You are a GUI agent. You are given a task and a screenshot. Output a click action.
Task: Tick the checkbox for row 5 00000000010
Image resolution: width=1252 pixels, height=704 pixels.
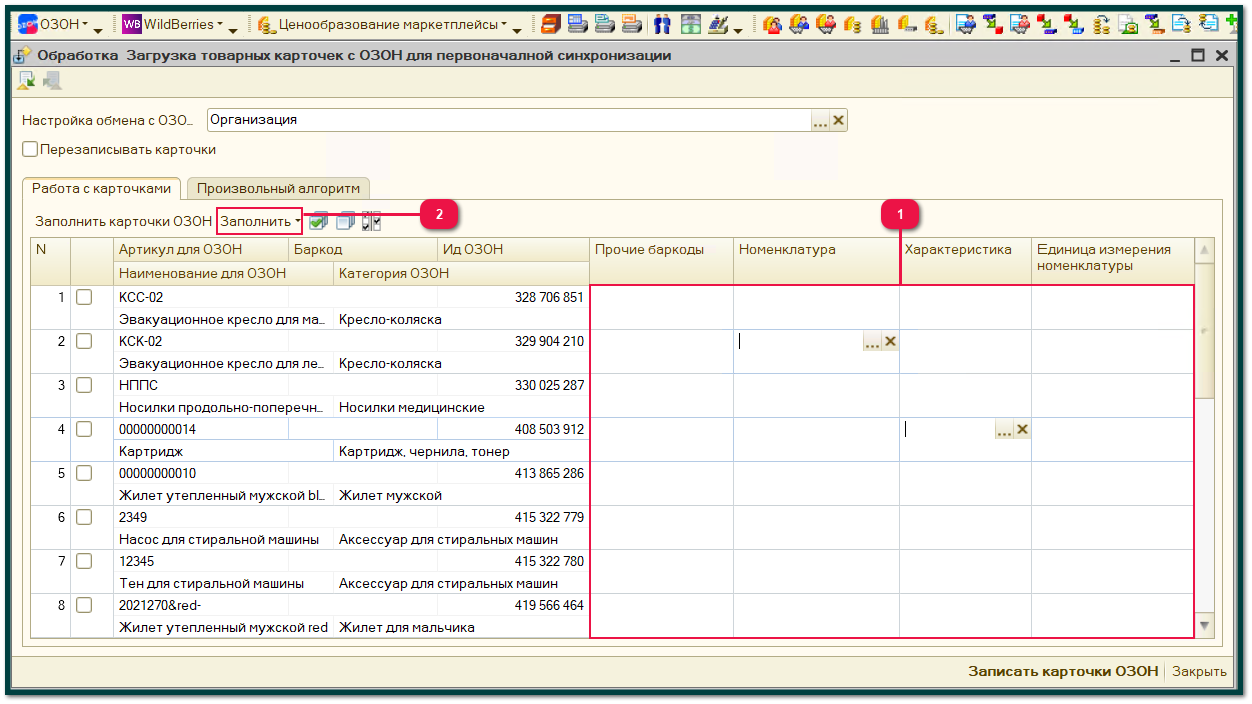point(84,473)
